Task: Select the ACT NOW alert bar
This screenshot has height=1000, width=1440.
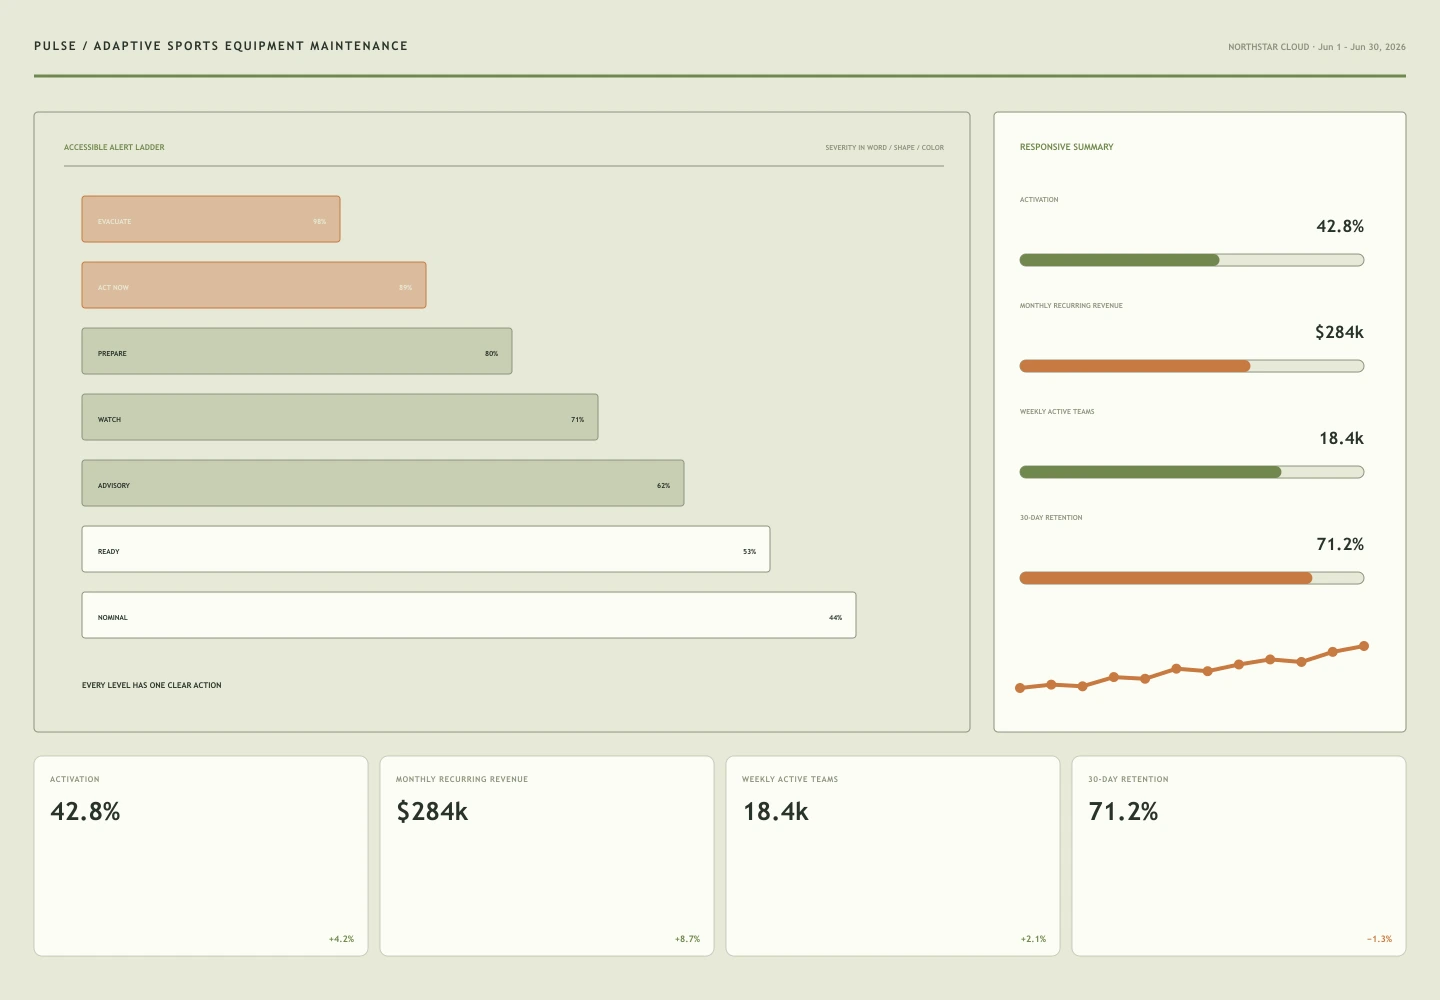Action: tap(254, 285)
